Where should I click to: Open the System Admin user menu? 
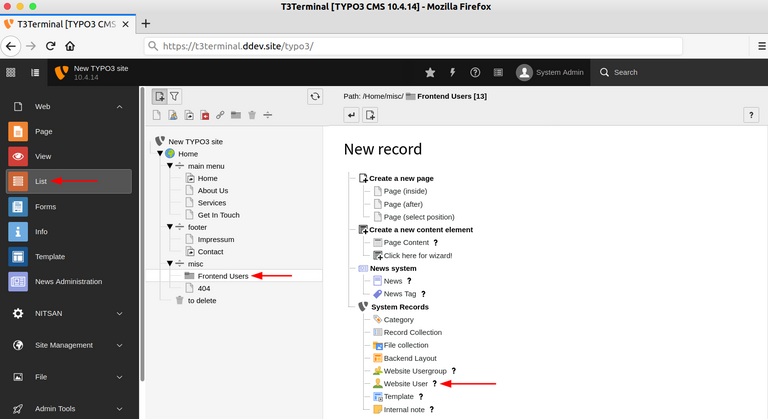pos(548,72)
